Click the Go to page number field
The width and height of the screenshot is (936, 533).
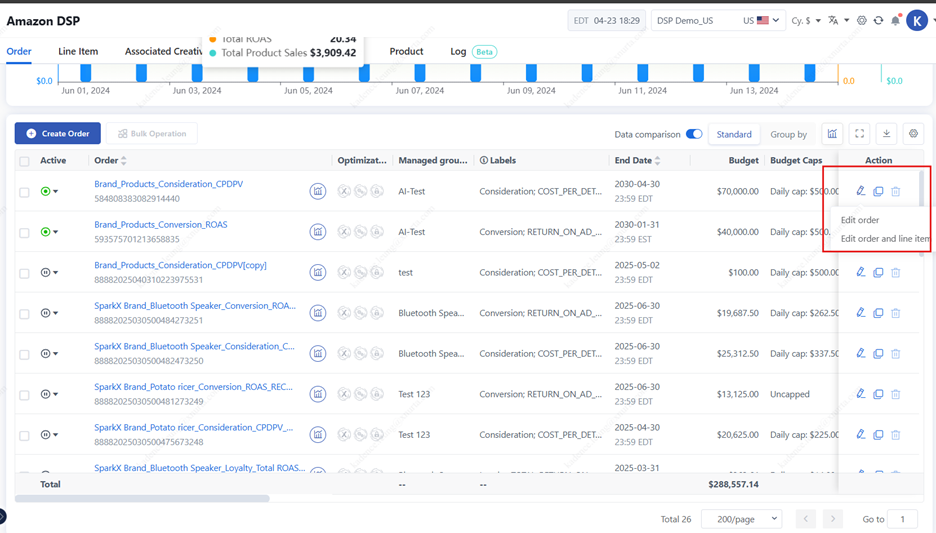[903, 518]
